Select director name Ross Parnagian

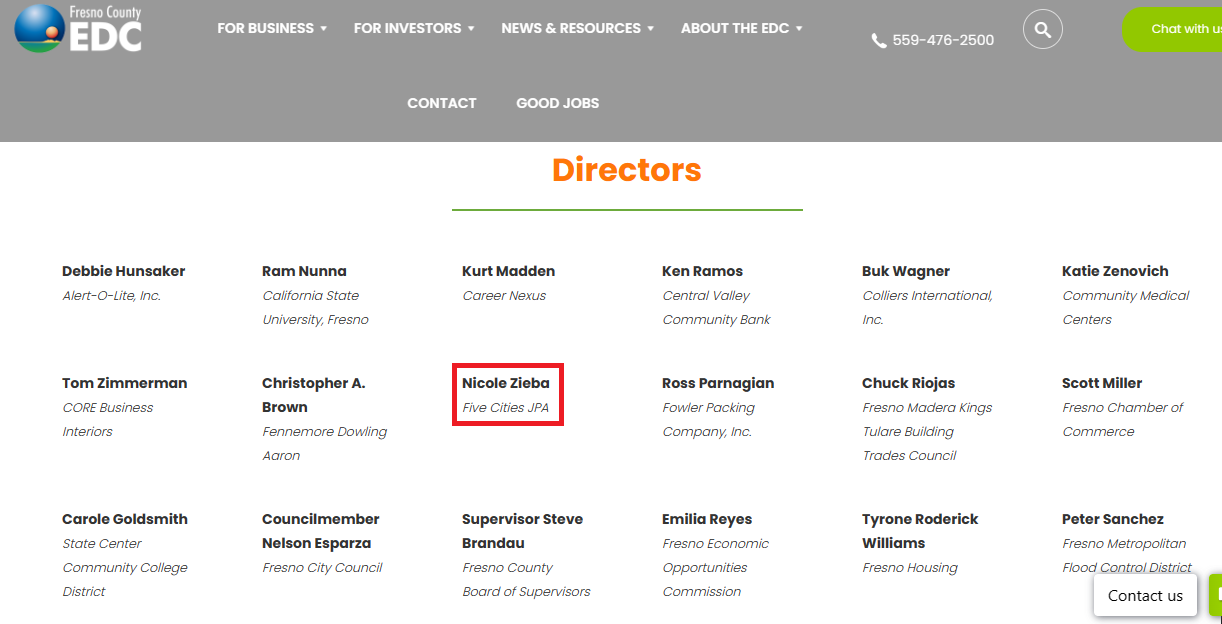718,383
